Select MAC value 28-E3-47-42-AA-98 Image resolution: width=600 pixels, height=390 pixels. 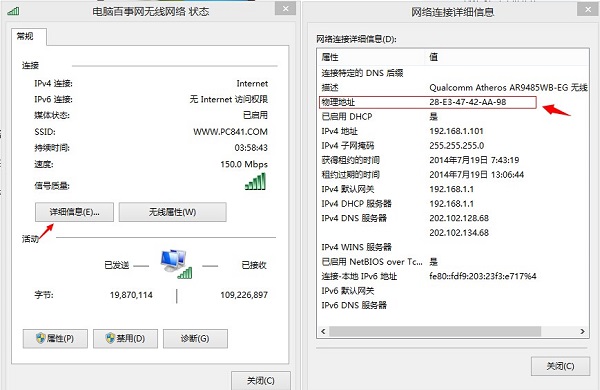[468, 102]
